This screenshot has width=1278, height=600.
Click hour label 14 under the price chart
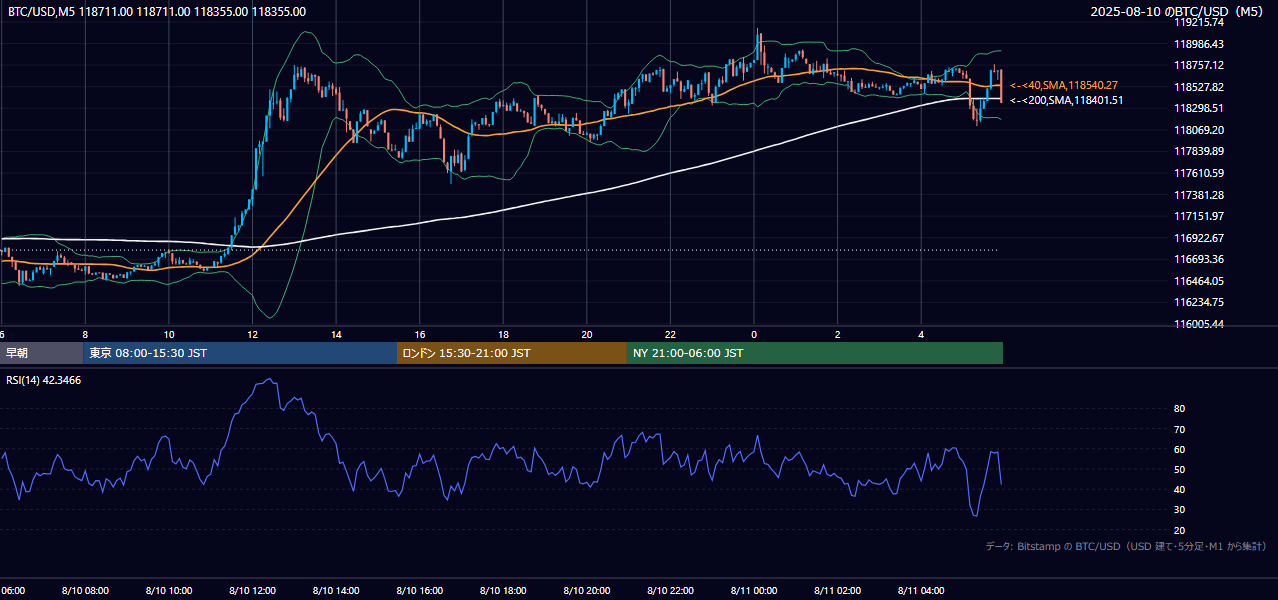tap(336, 335)
